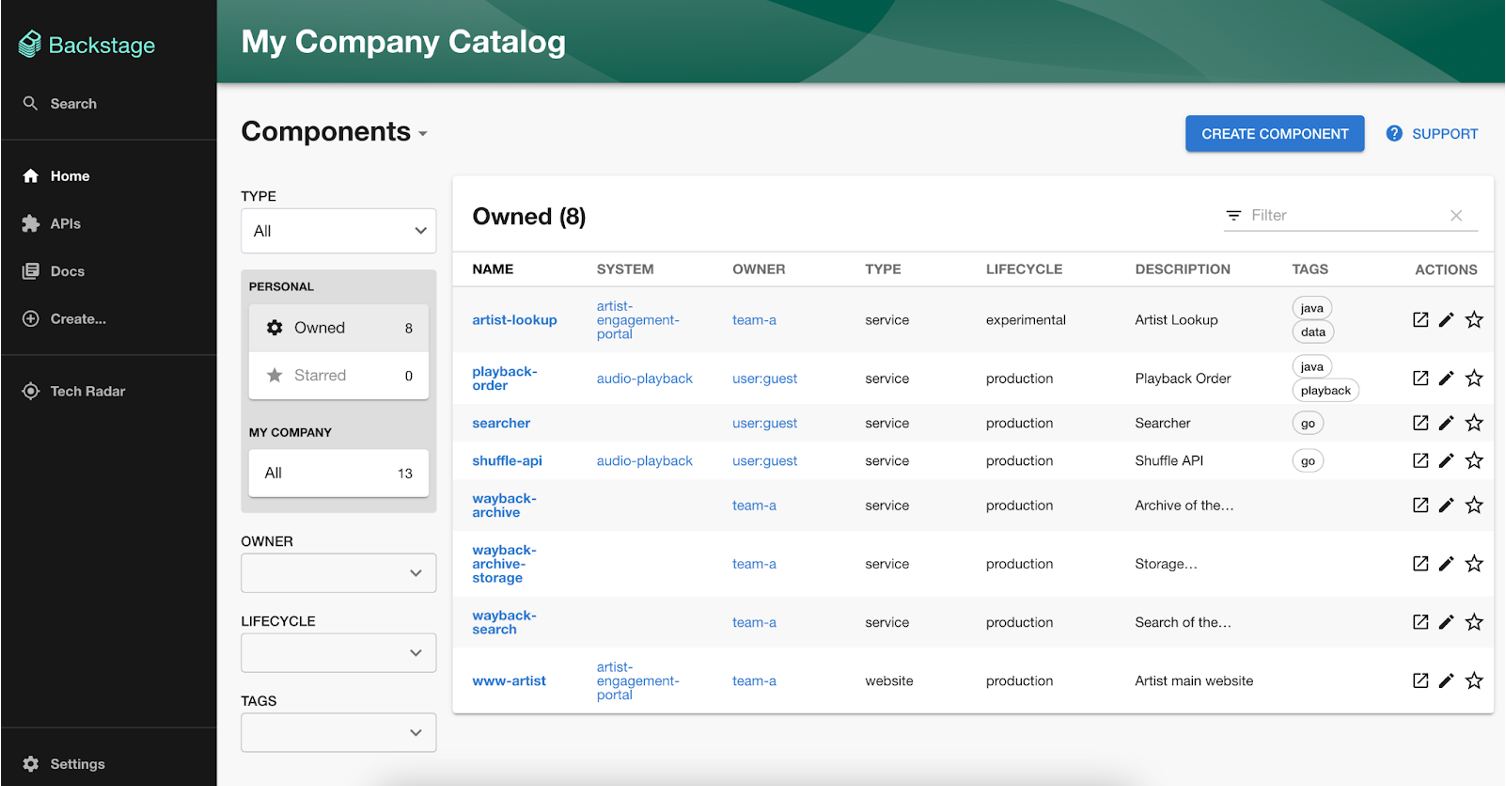Viewport: 1506px width, 786px height.
Task: Open view icon for searcher row
Action: pyautogui.click(x=1420, y=423)
